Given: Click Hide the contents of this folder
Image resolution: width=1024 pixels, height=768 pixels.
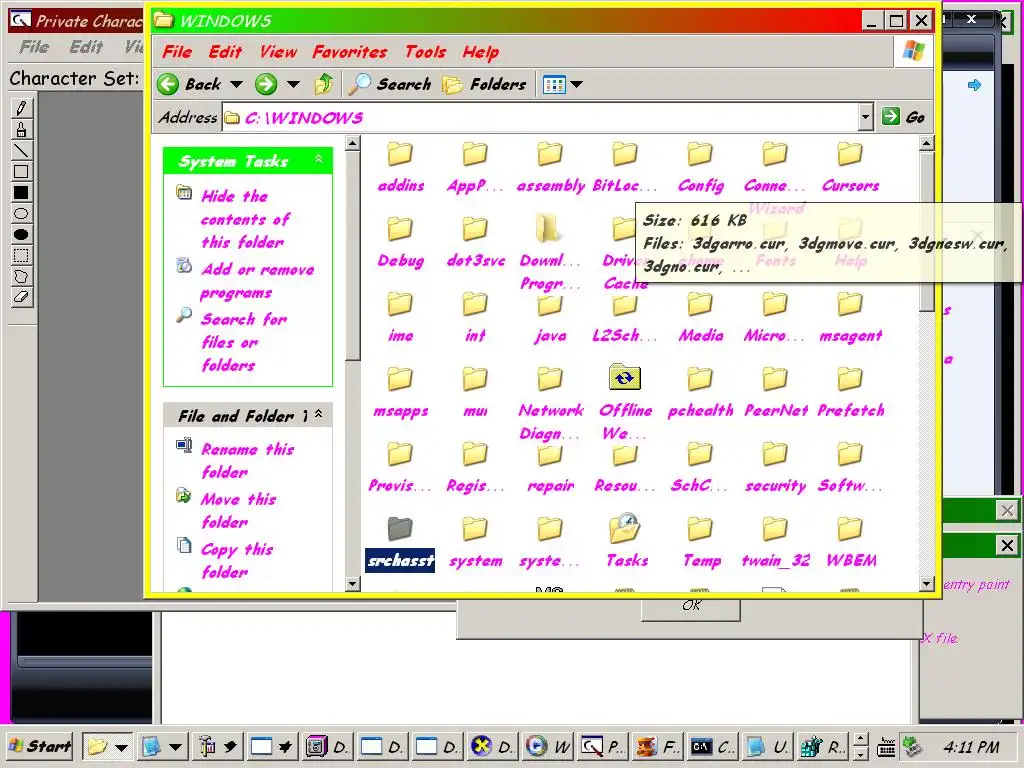Looking at the screenshot, I should [246, 219].
